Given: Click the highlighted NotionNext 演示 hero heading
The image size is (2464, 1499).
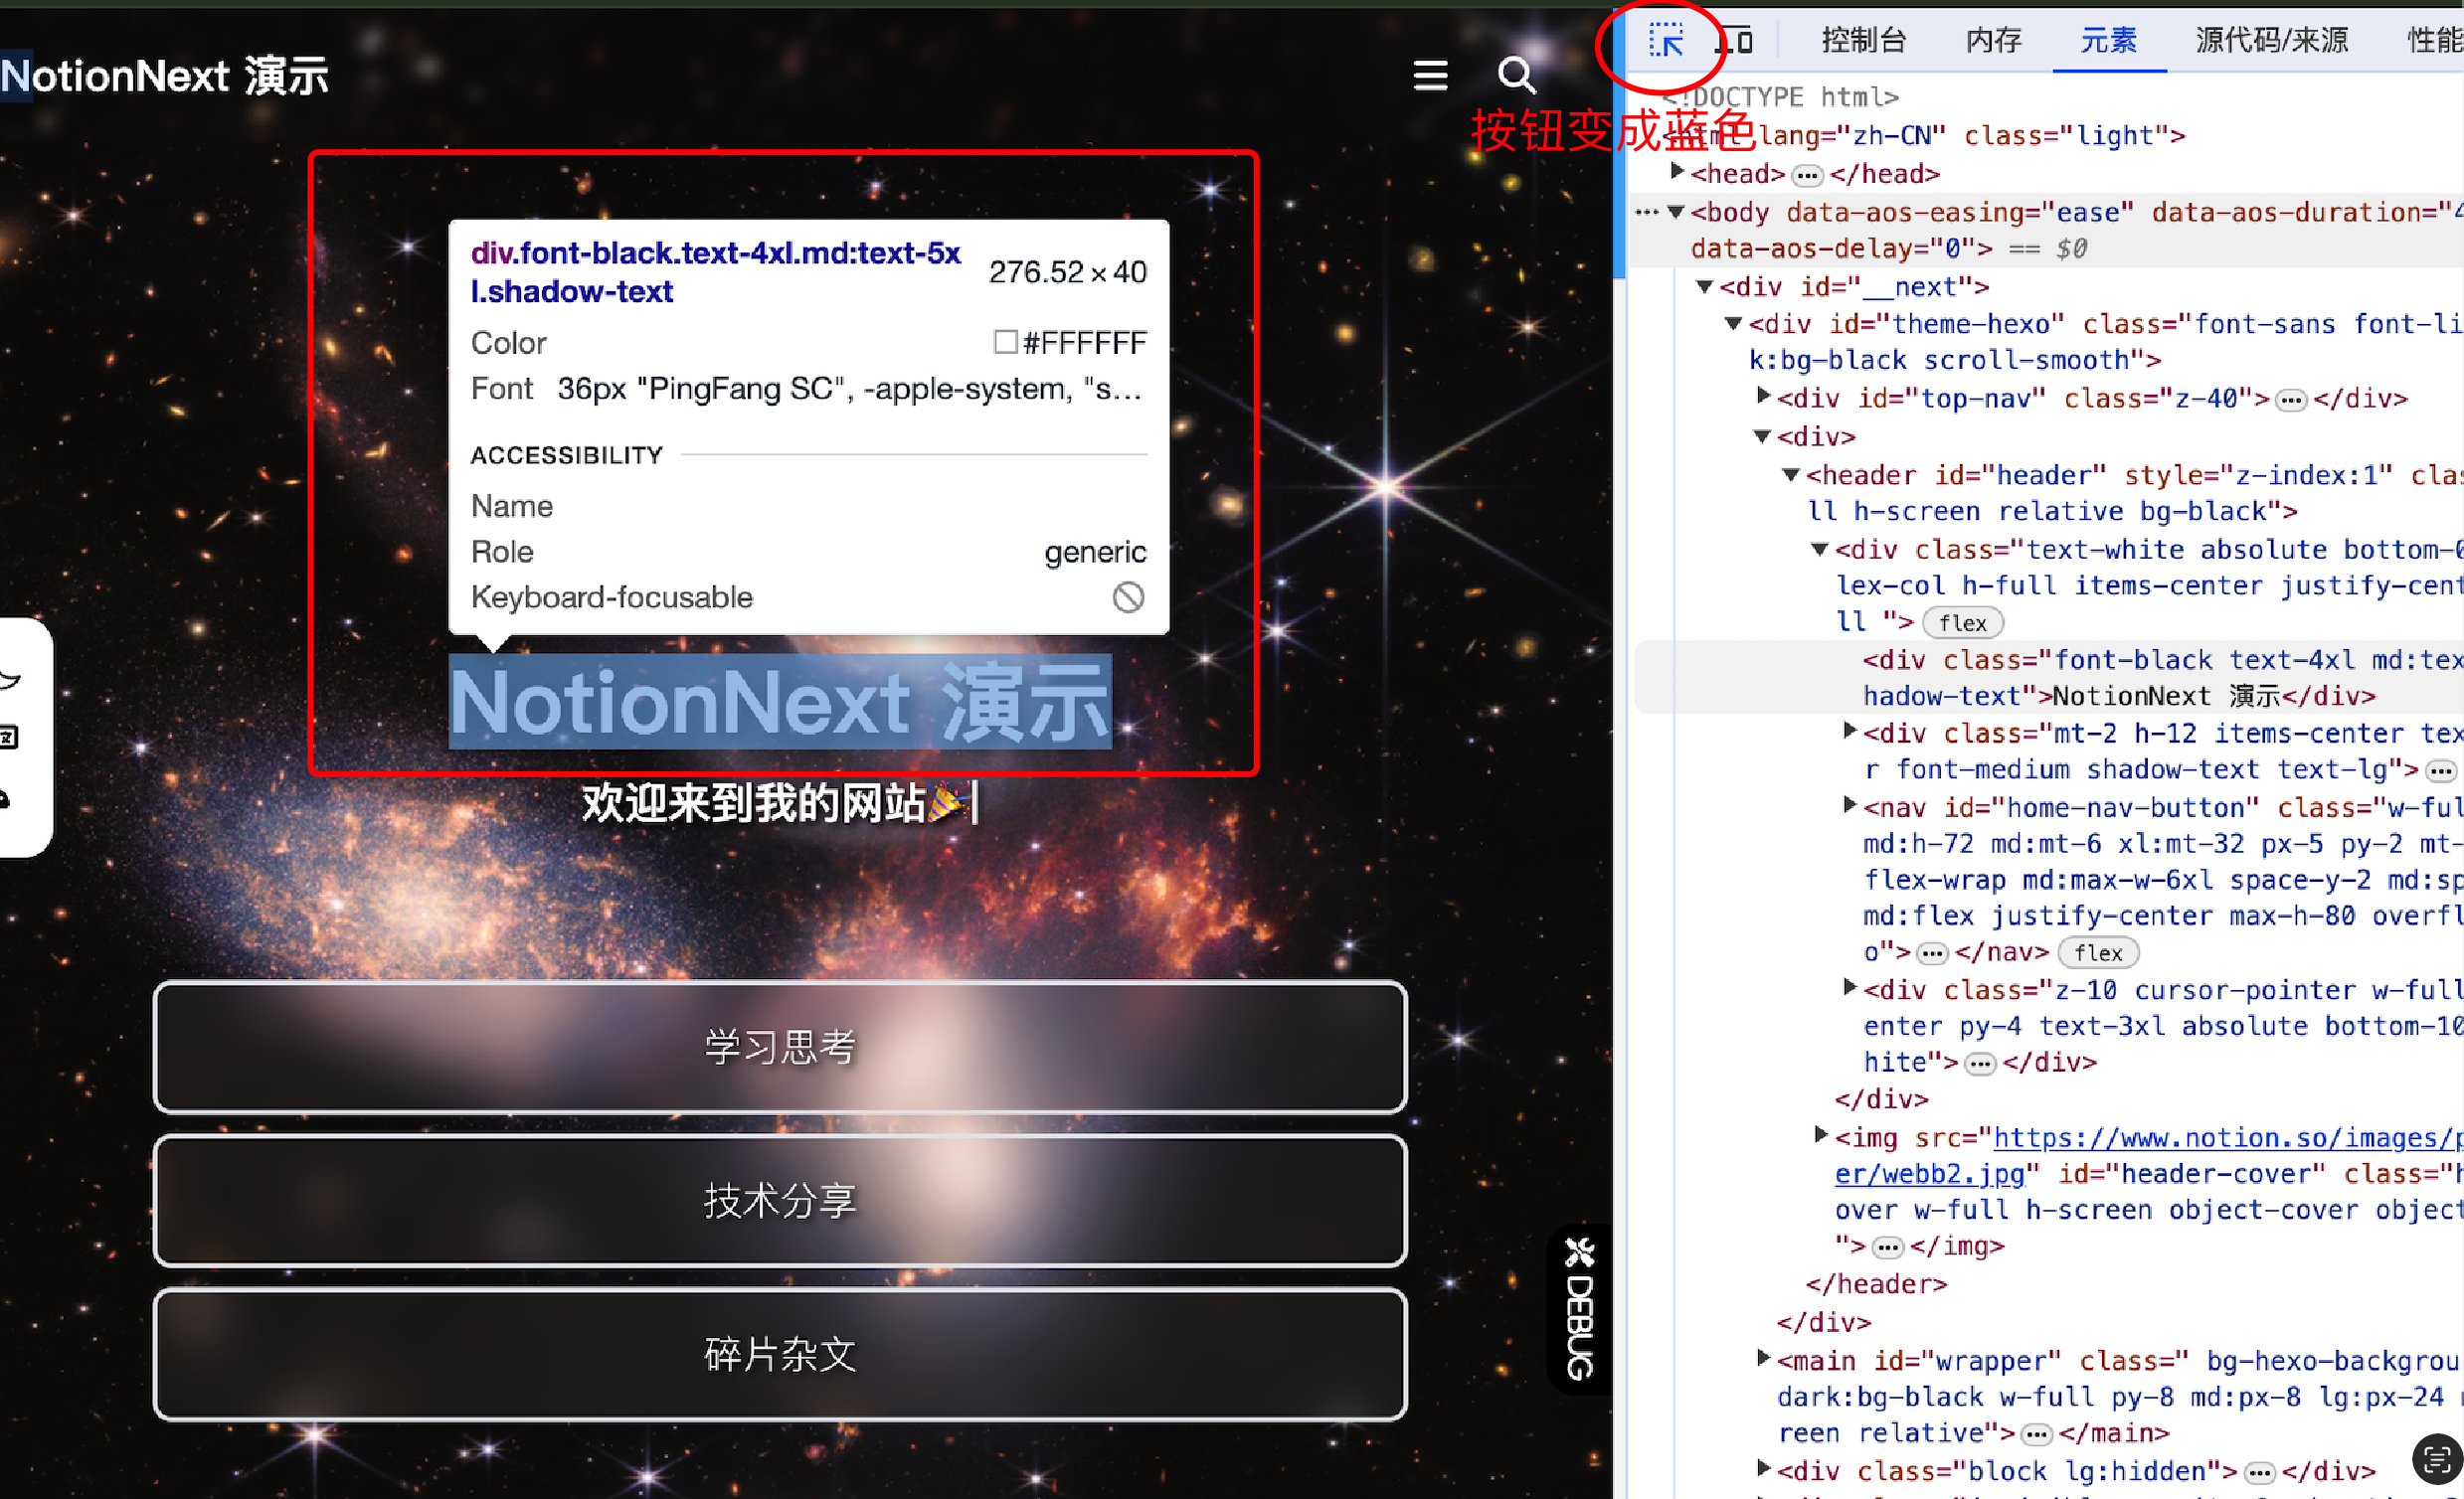Looking at the screenshot, I should 780,702.
